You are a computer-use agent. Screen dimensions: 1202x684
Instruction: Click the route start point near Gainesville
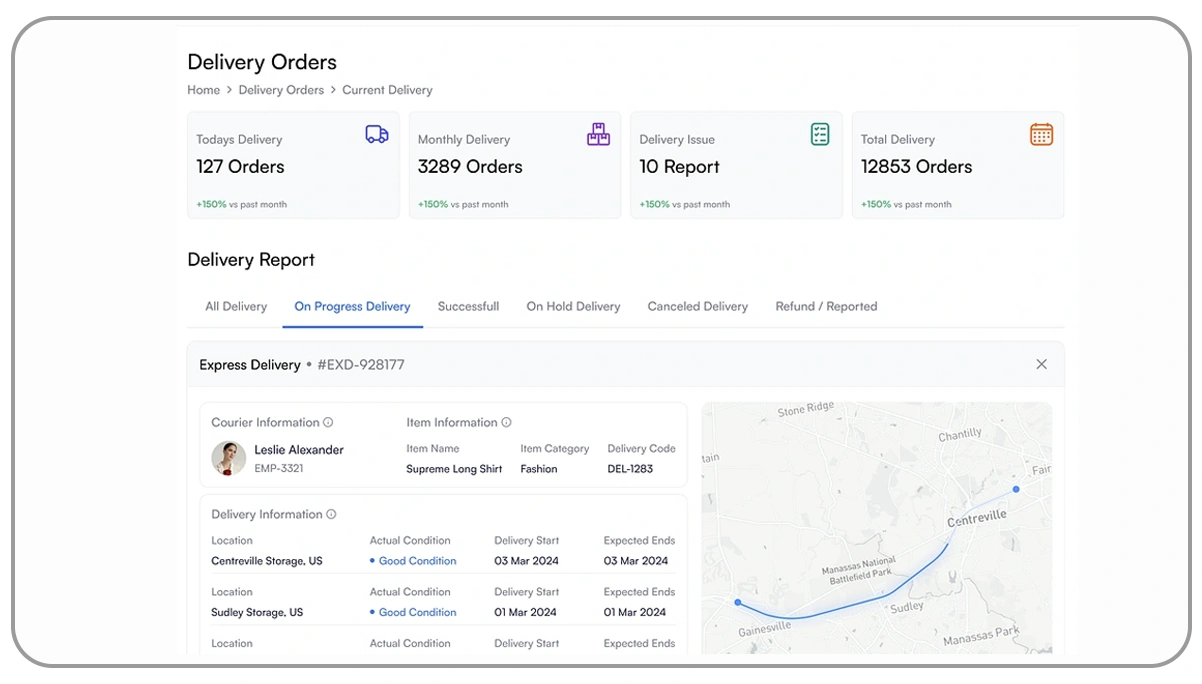737,602
